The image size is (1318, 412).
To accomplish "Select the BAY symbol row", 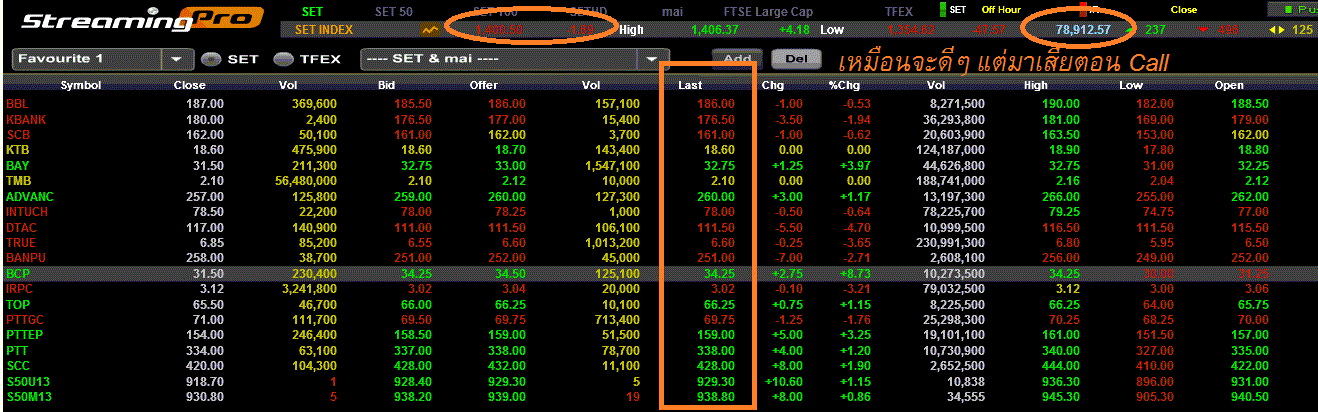I will 659,165.
